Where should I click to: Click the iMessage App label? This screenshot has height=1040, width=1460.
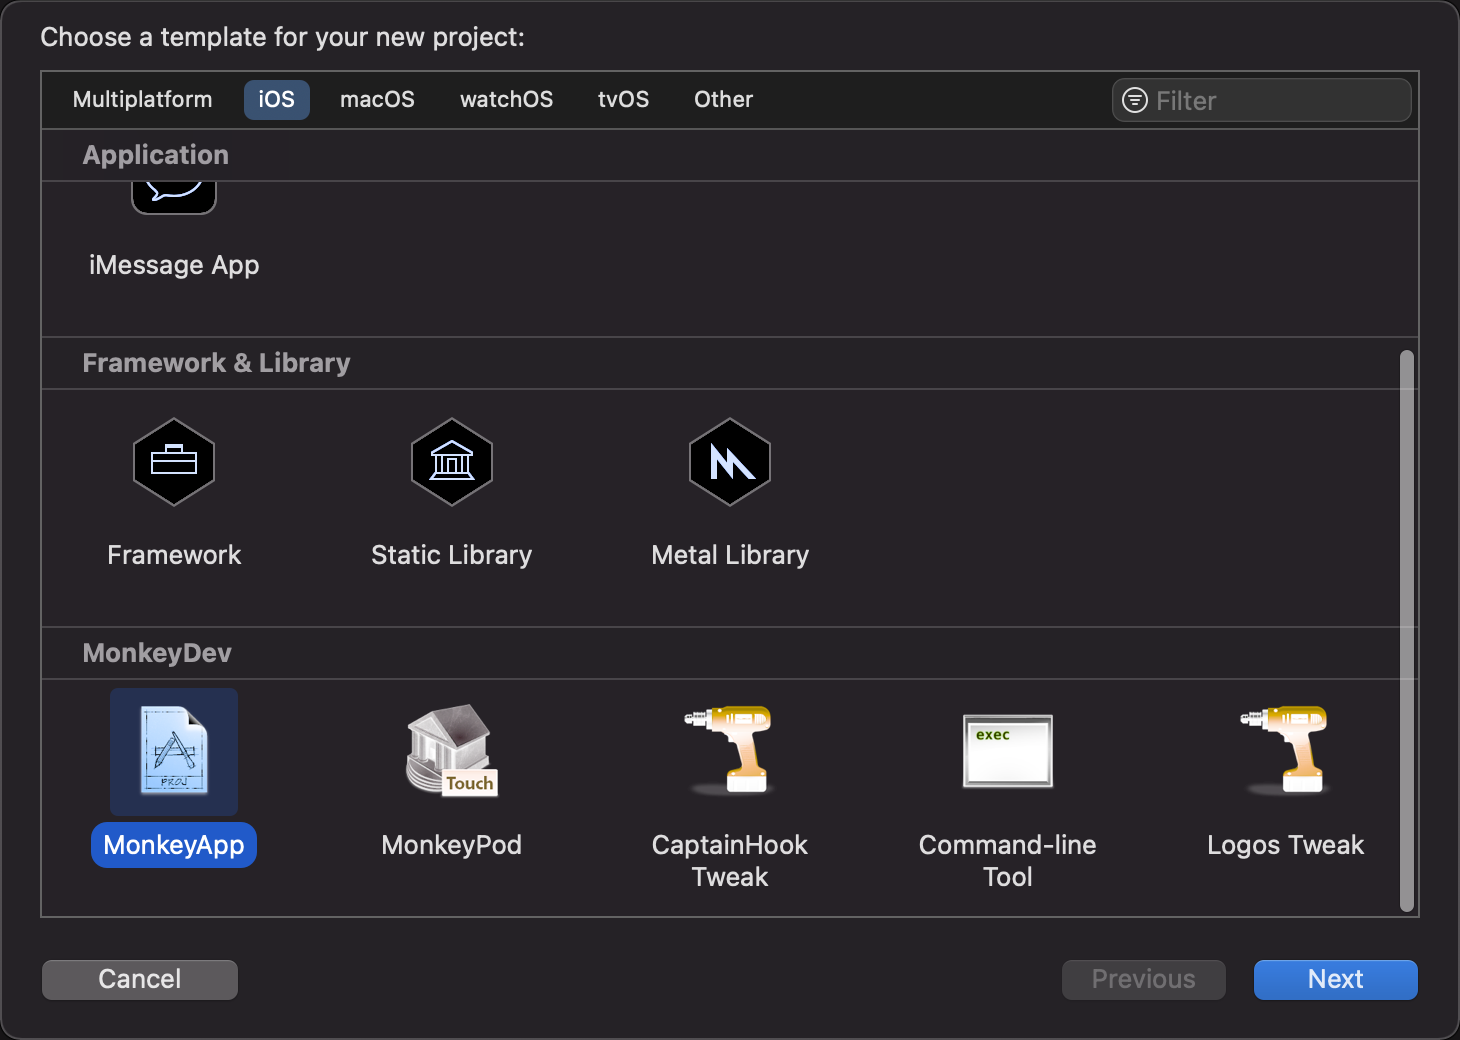(x=174, y=265)
